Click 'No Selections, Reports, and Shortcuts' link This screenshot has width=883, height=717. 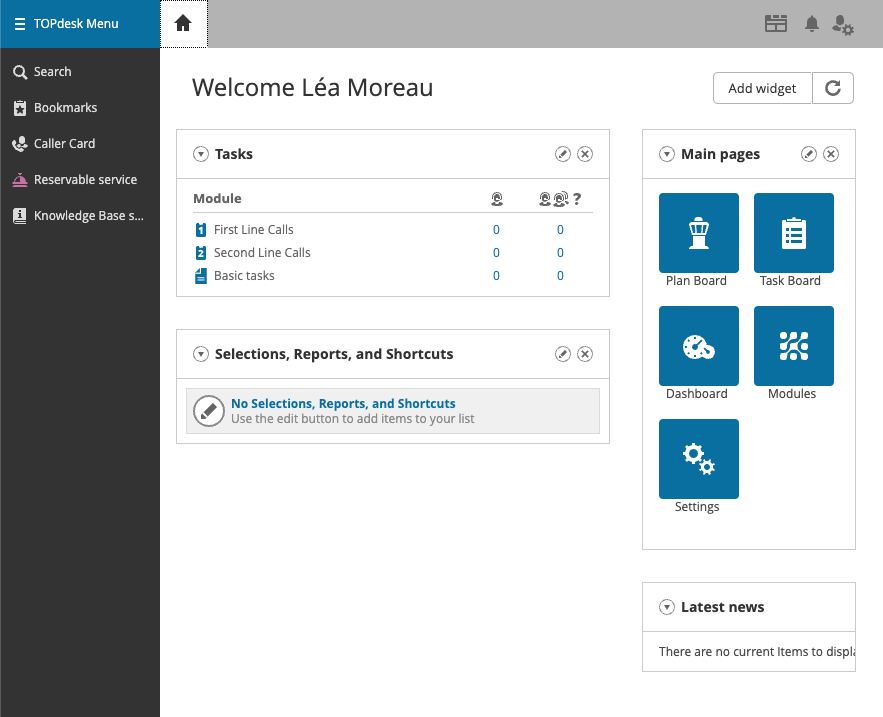tap(343, 404)
